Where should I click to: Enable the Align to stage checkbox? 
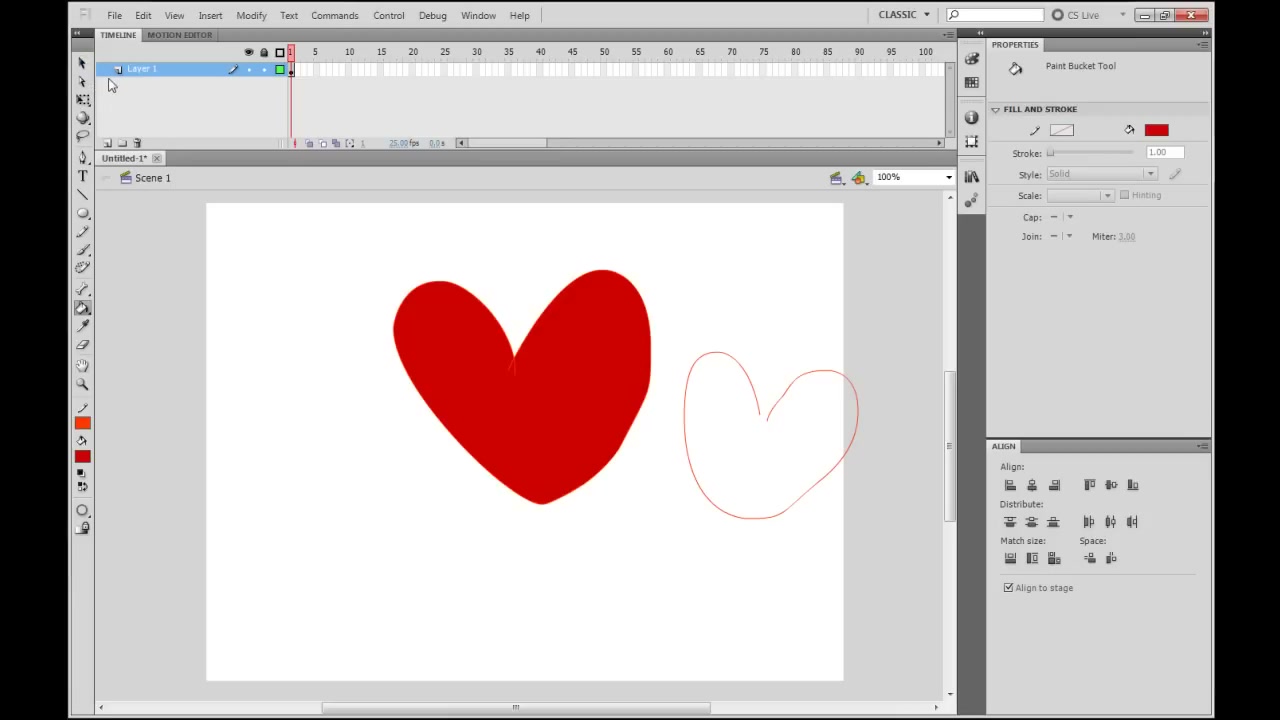(1008, 588)
